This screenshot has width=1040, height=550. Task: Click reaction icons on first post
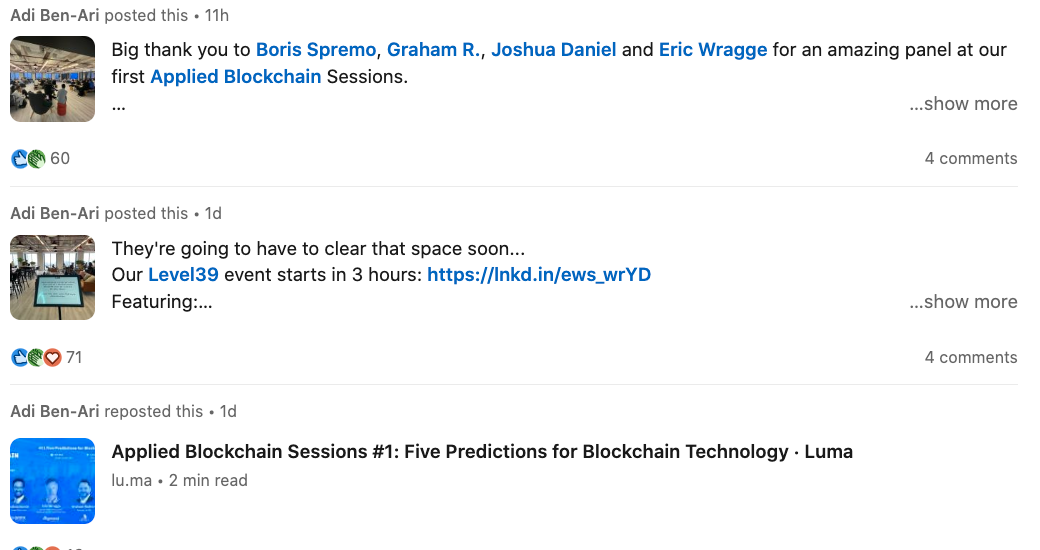(28, 158)
